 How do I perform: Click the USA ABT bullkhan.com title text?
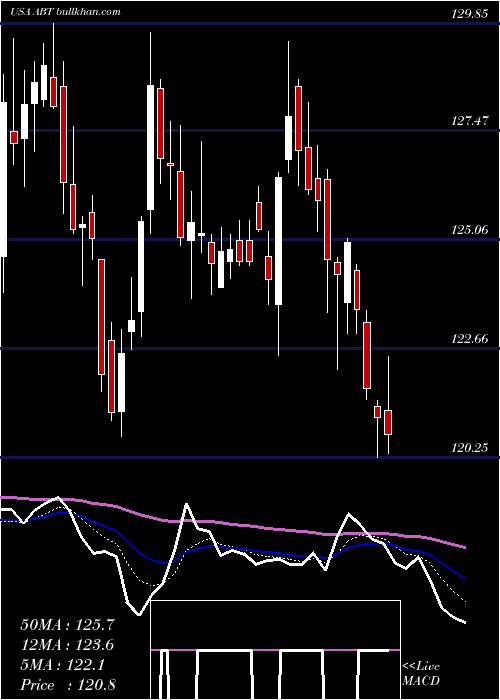(66, 12)
